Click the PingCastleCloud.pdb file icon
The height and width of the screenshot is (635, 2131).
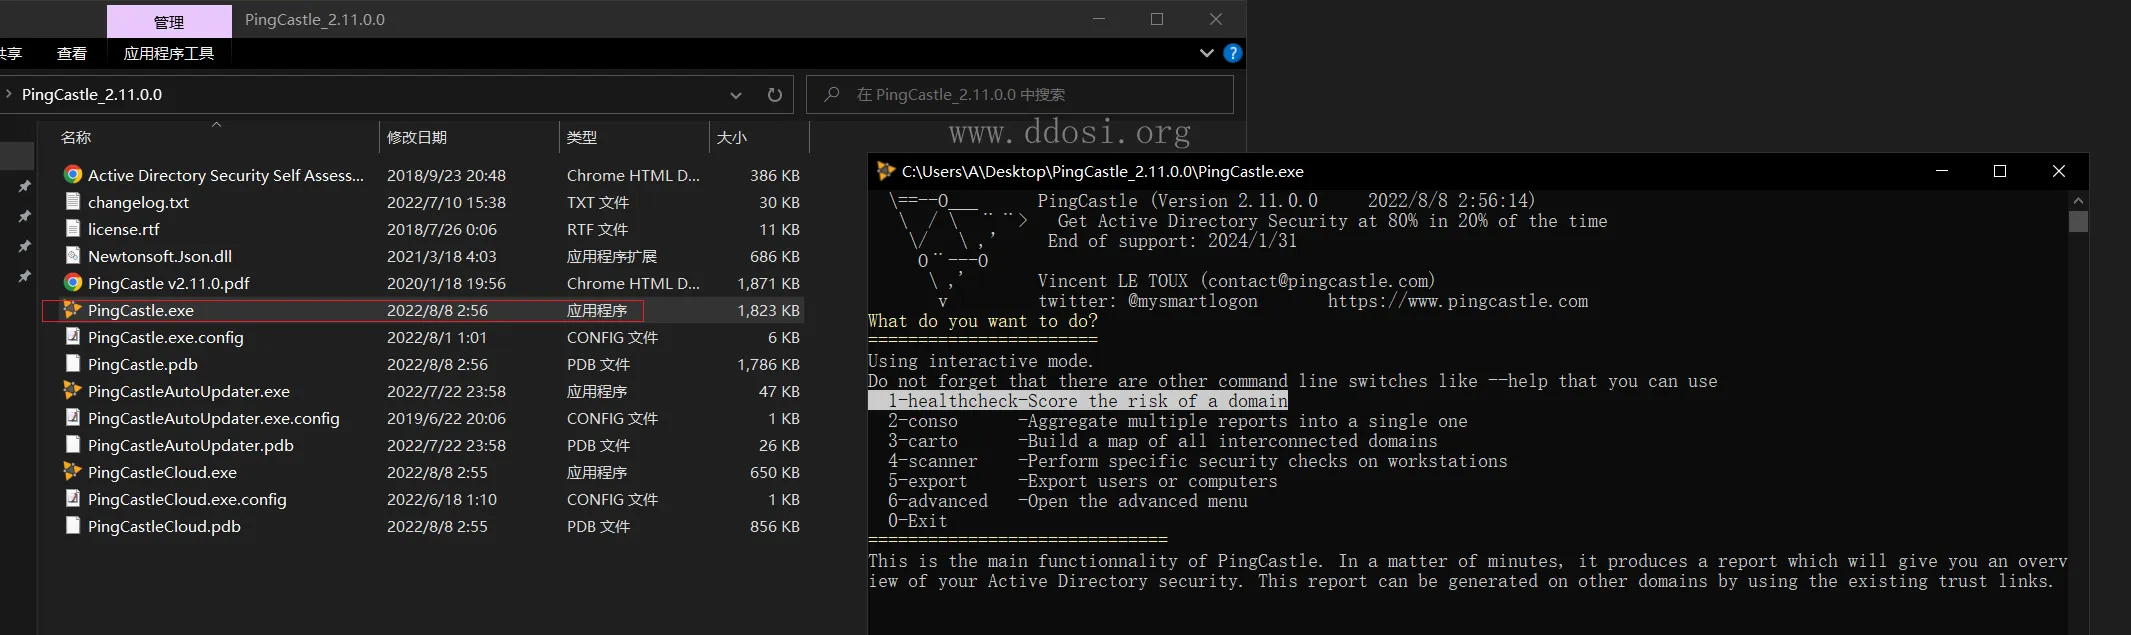pos(73,525)
